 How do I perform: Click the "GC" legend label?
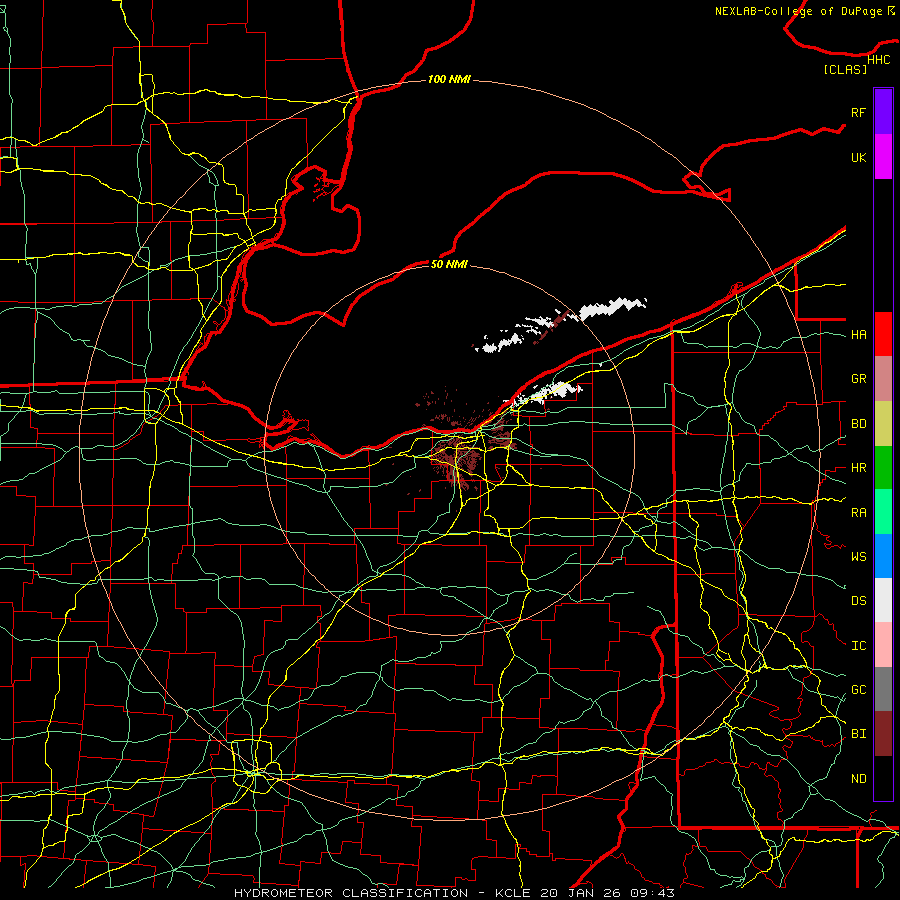[858, 690]
